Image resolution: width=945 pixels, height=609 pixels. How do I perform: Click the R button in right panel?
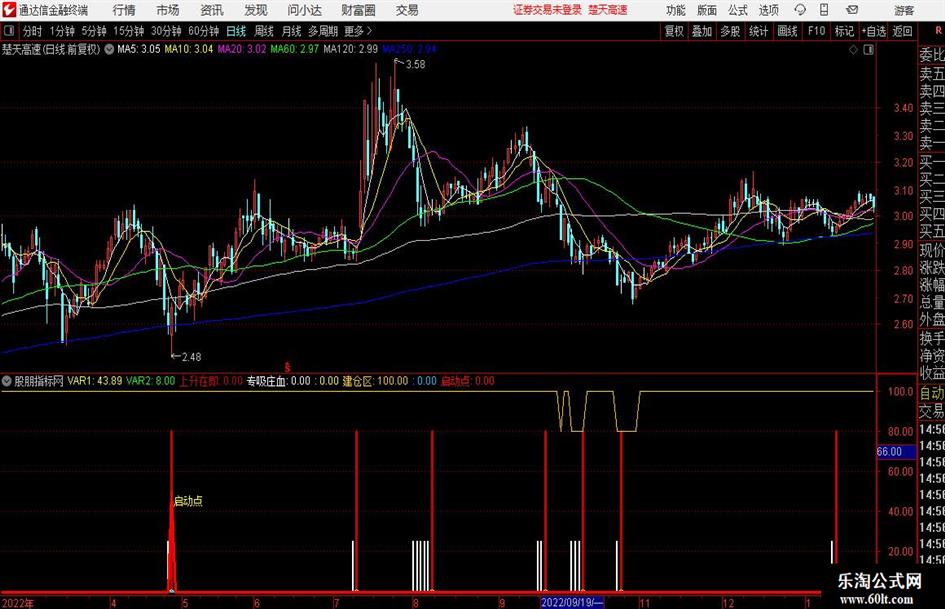tap(938, 31)
